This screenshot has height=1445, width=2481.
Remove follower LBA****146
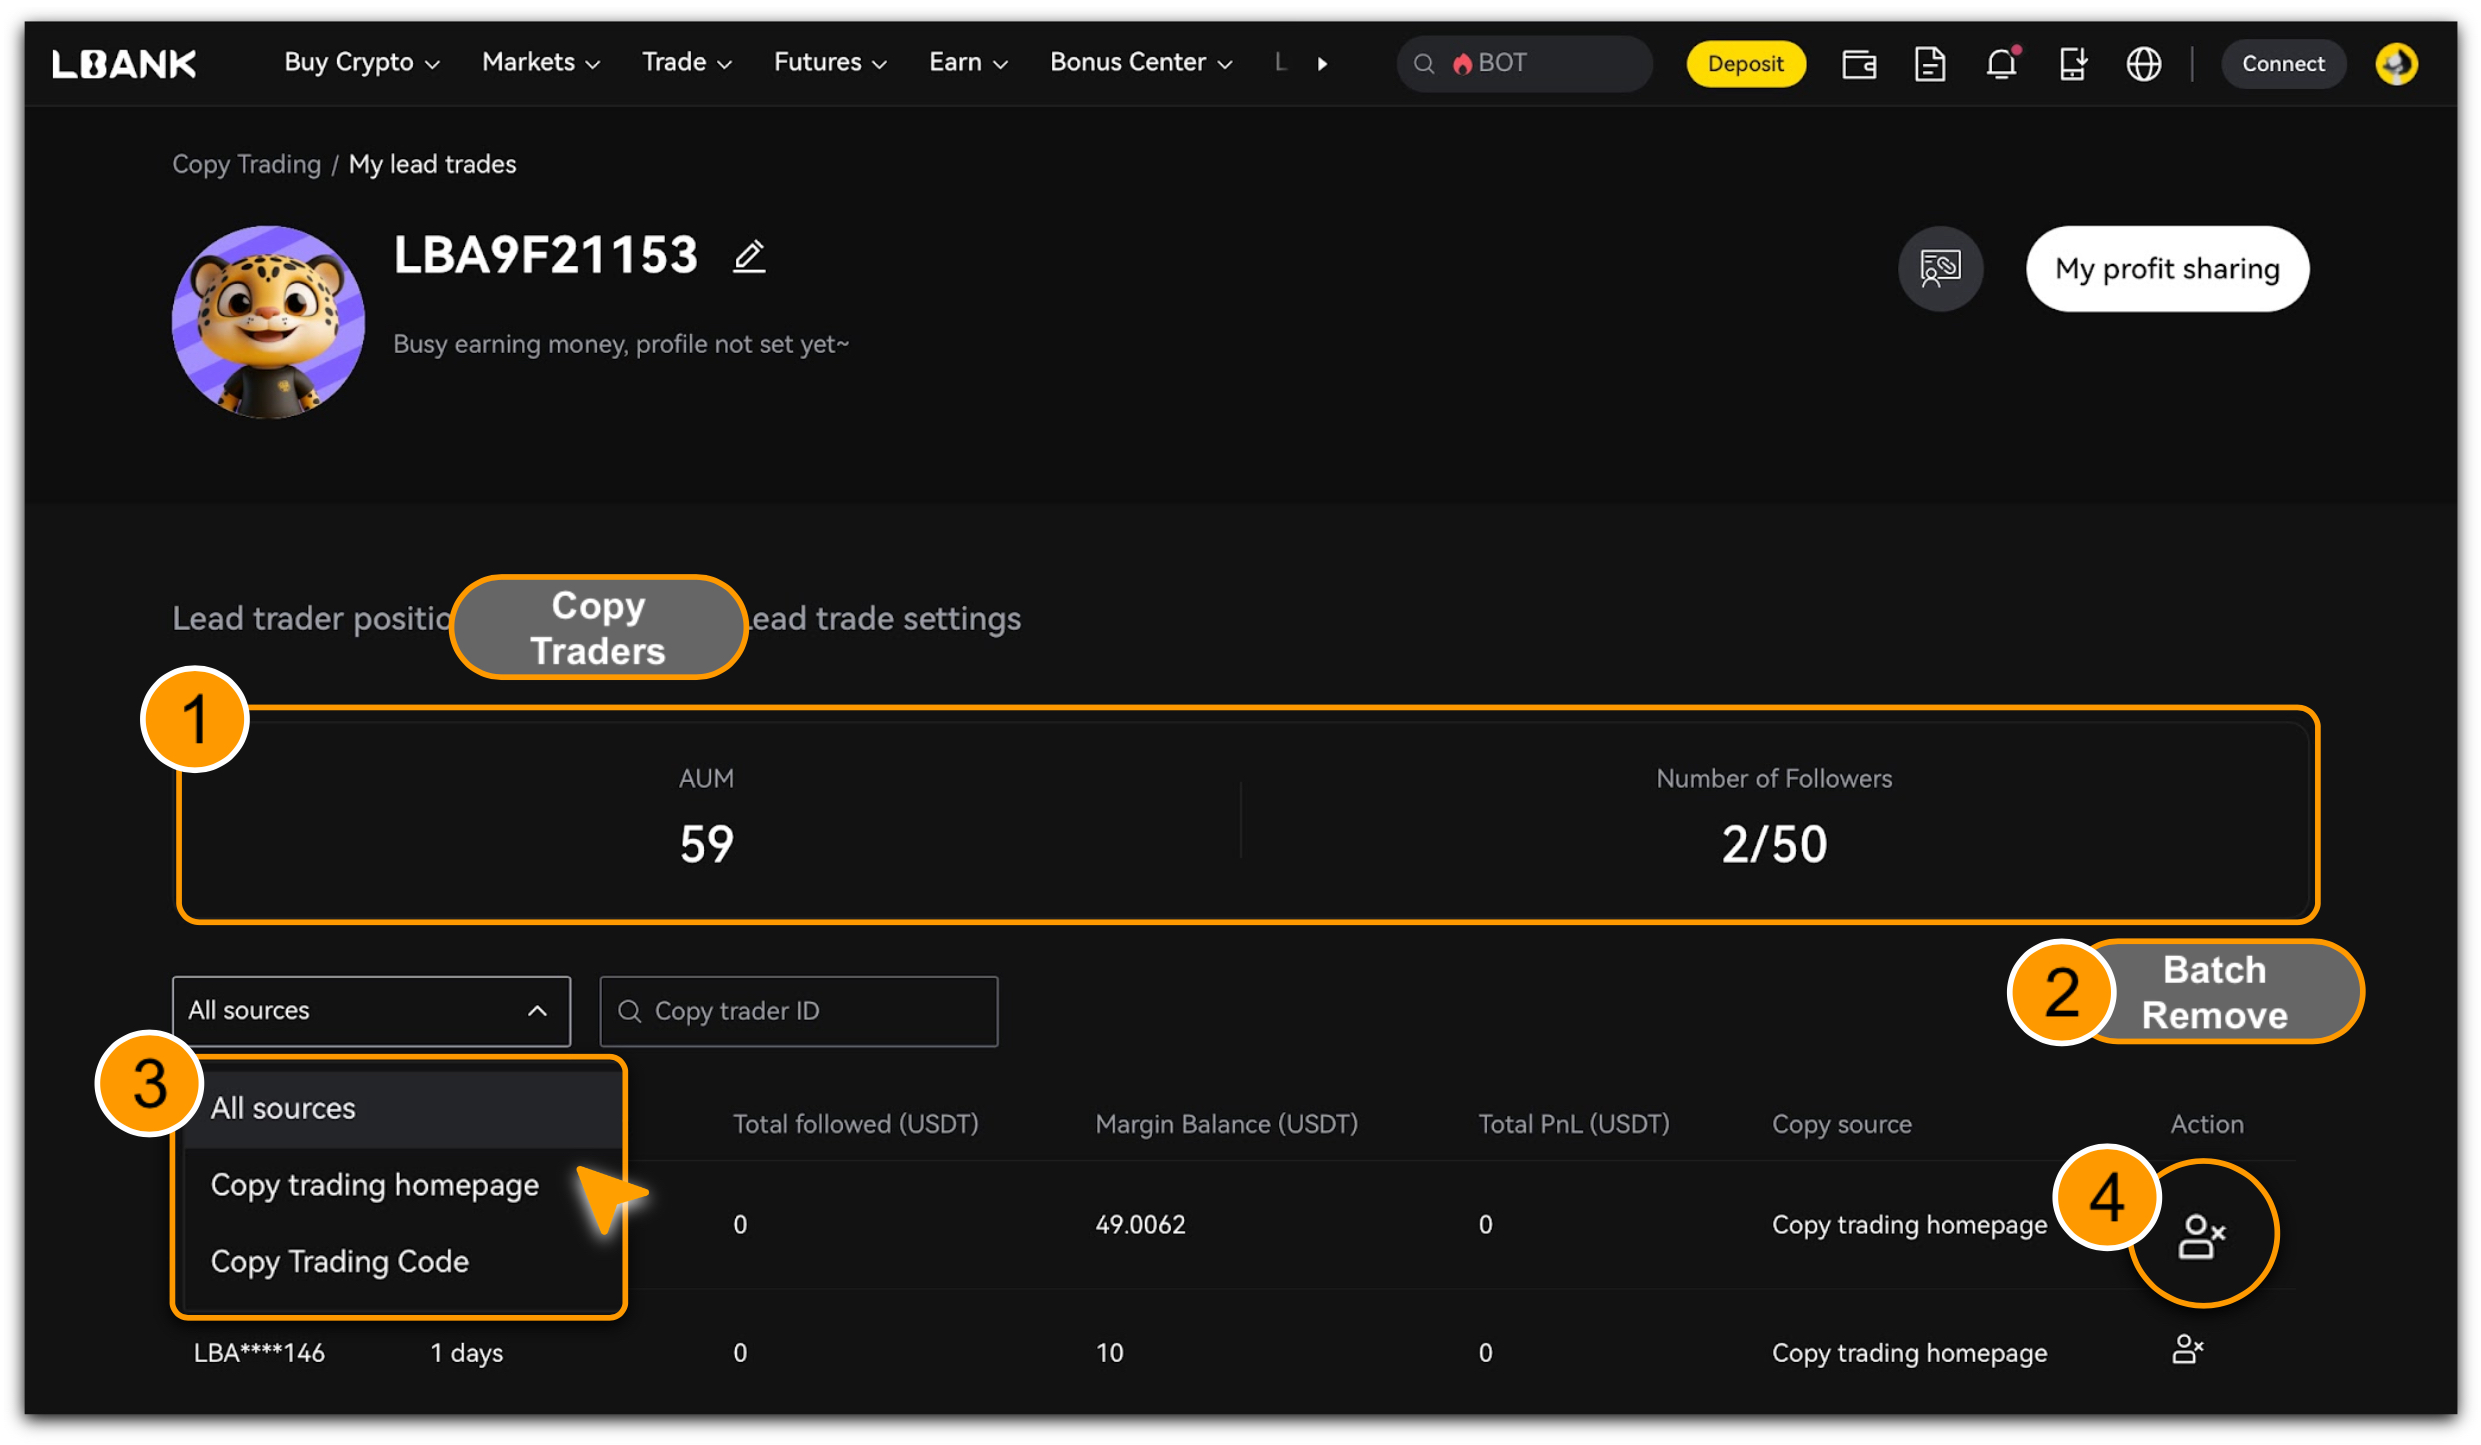tap(2187, 1349)
